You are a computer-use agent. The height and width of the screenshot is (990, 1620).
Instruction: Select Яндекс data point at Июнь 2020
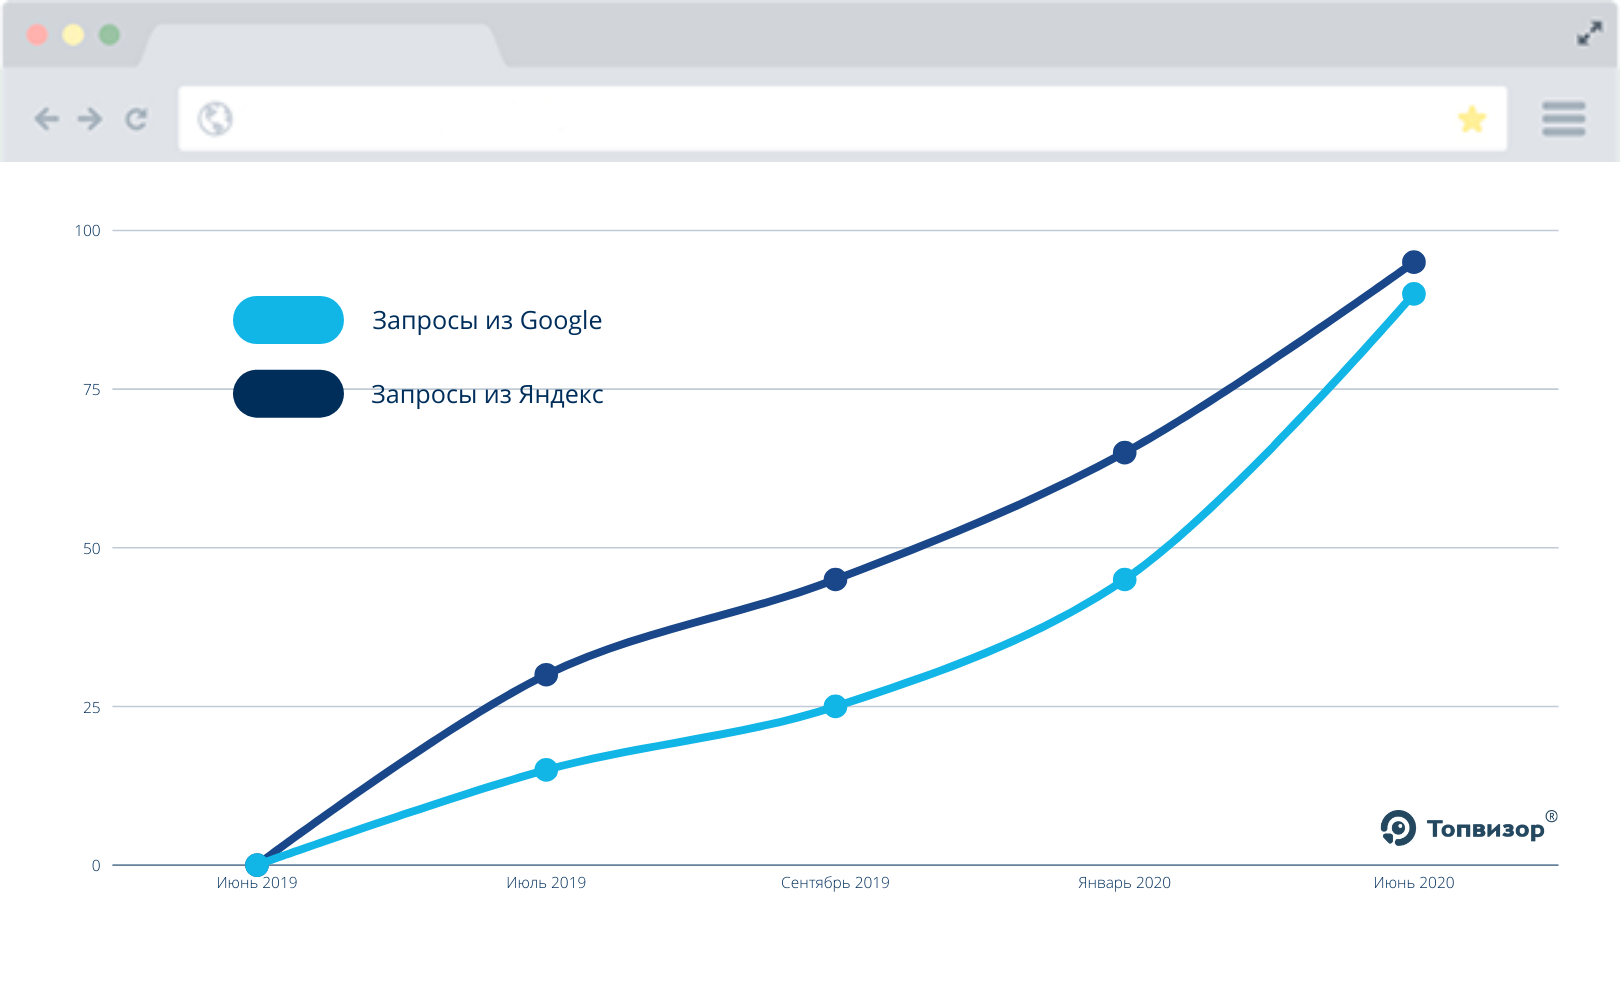pyautogui.click(x=1414, y=262)
